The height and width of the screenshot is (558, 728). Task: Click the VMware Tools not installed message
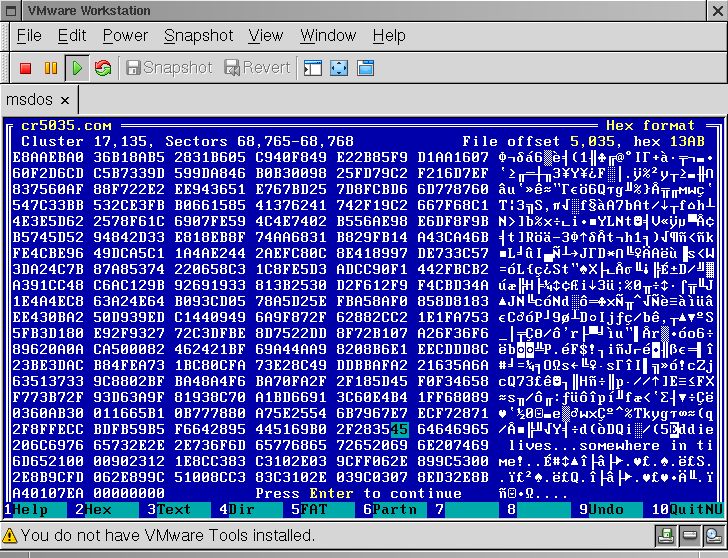tap(168, 536)
